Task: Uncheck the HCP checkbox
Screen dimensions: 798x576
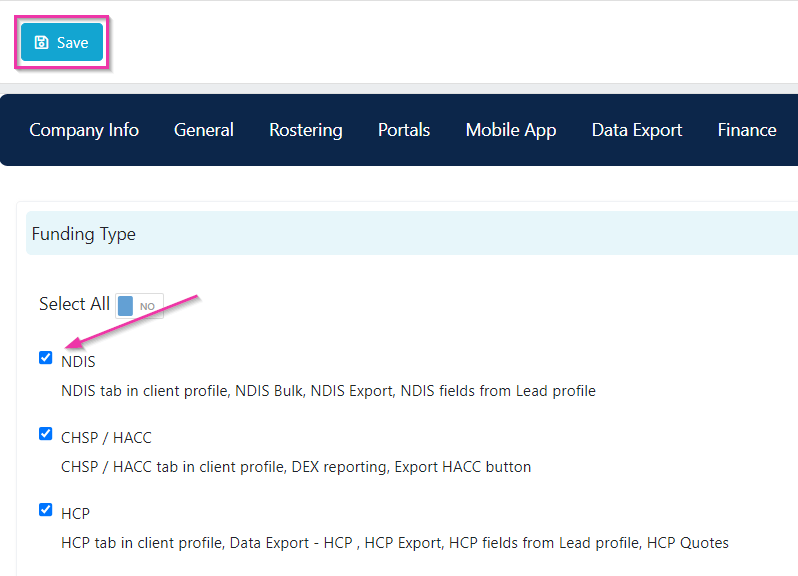Action: (x=46, y=509)
